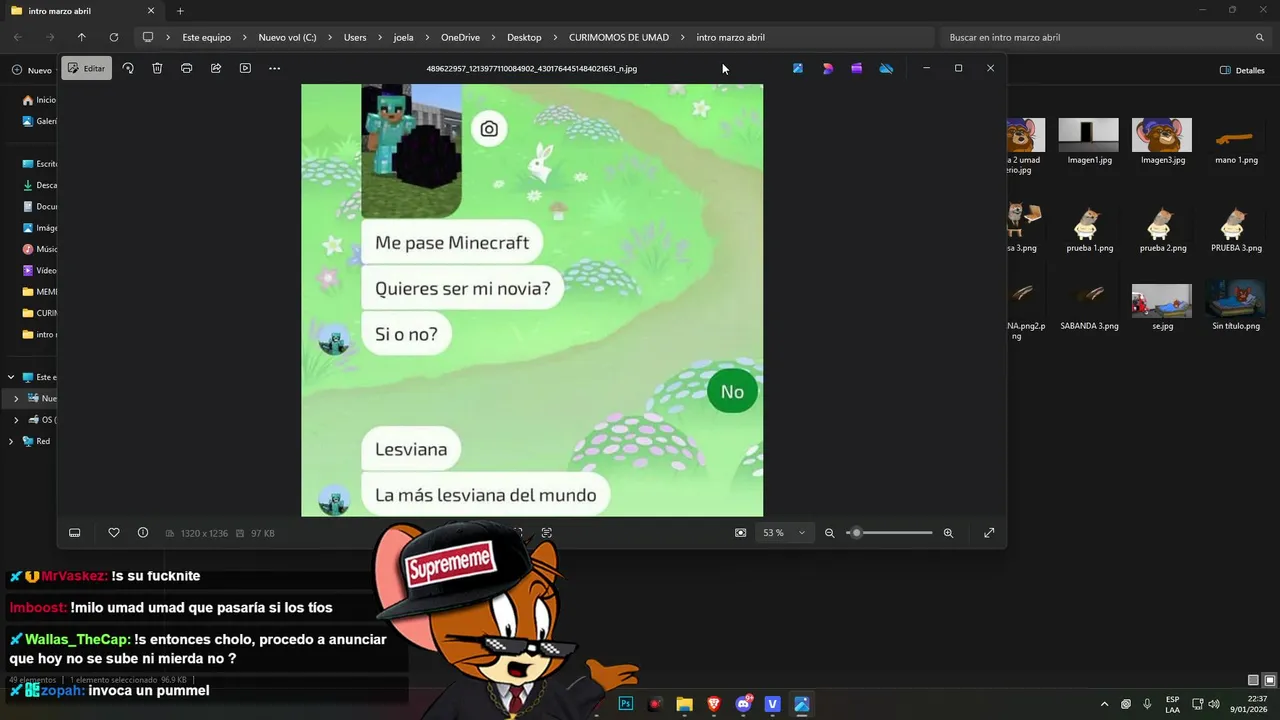This screenshot has width=1280, height=720.
Task: Click Este equipo in the address bar
Action: click(206, 37)
